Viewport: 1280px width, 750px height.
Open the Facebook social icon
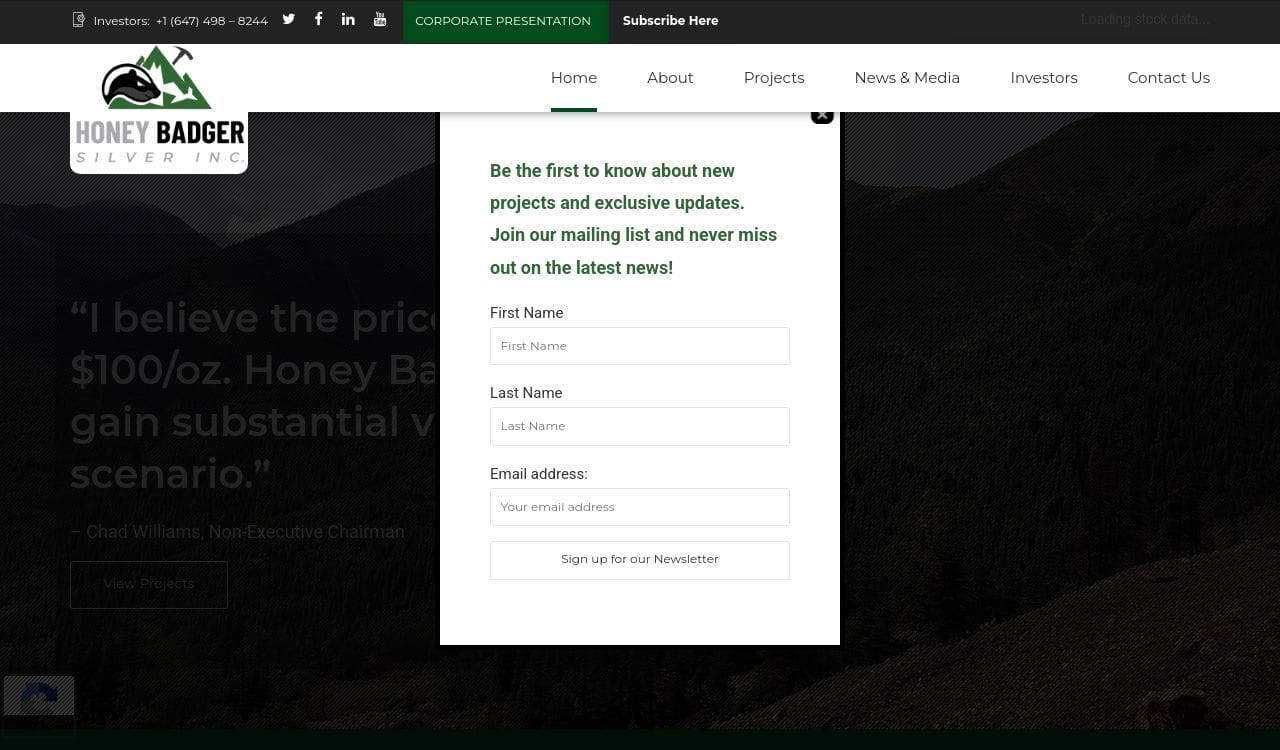(x=318, y=19)
